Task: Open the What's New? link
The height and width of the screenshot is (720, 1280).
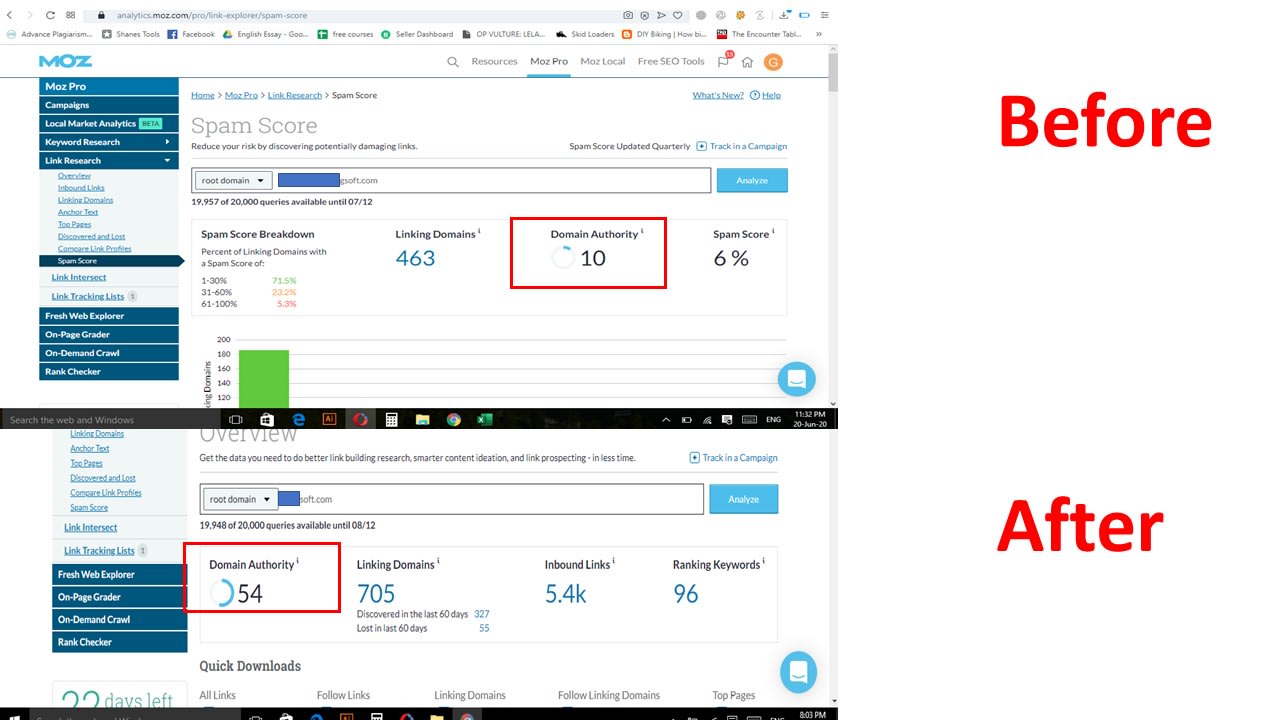Action: point(718,95)
